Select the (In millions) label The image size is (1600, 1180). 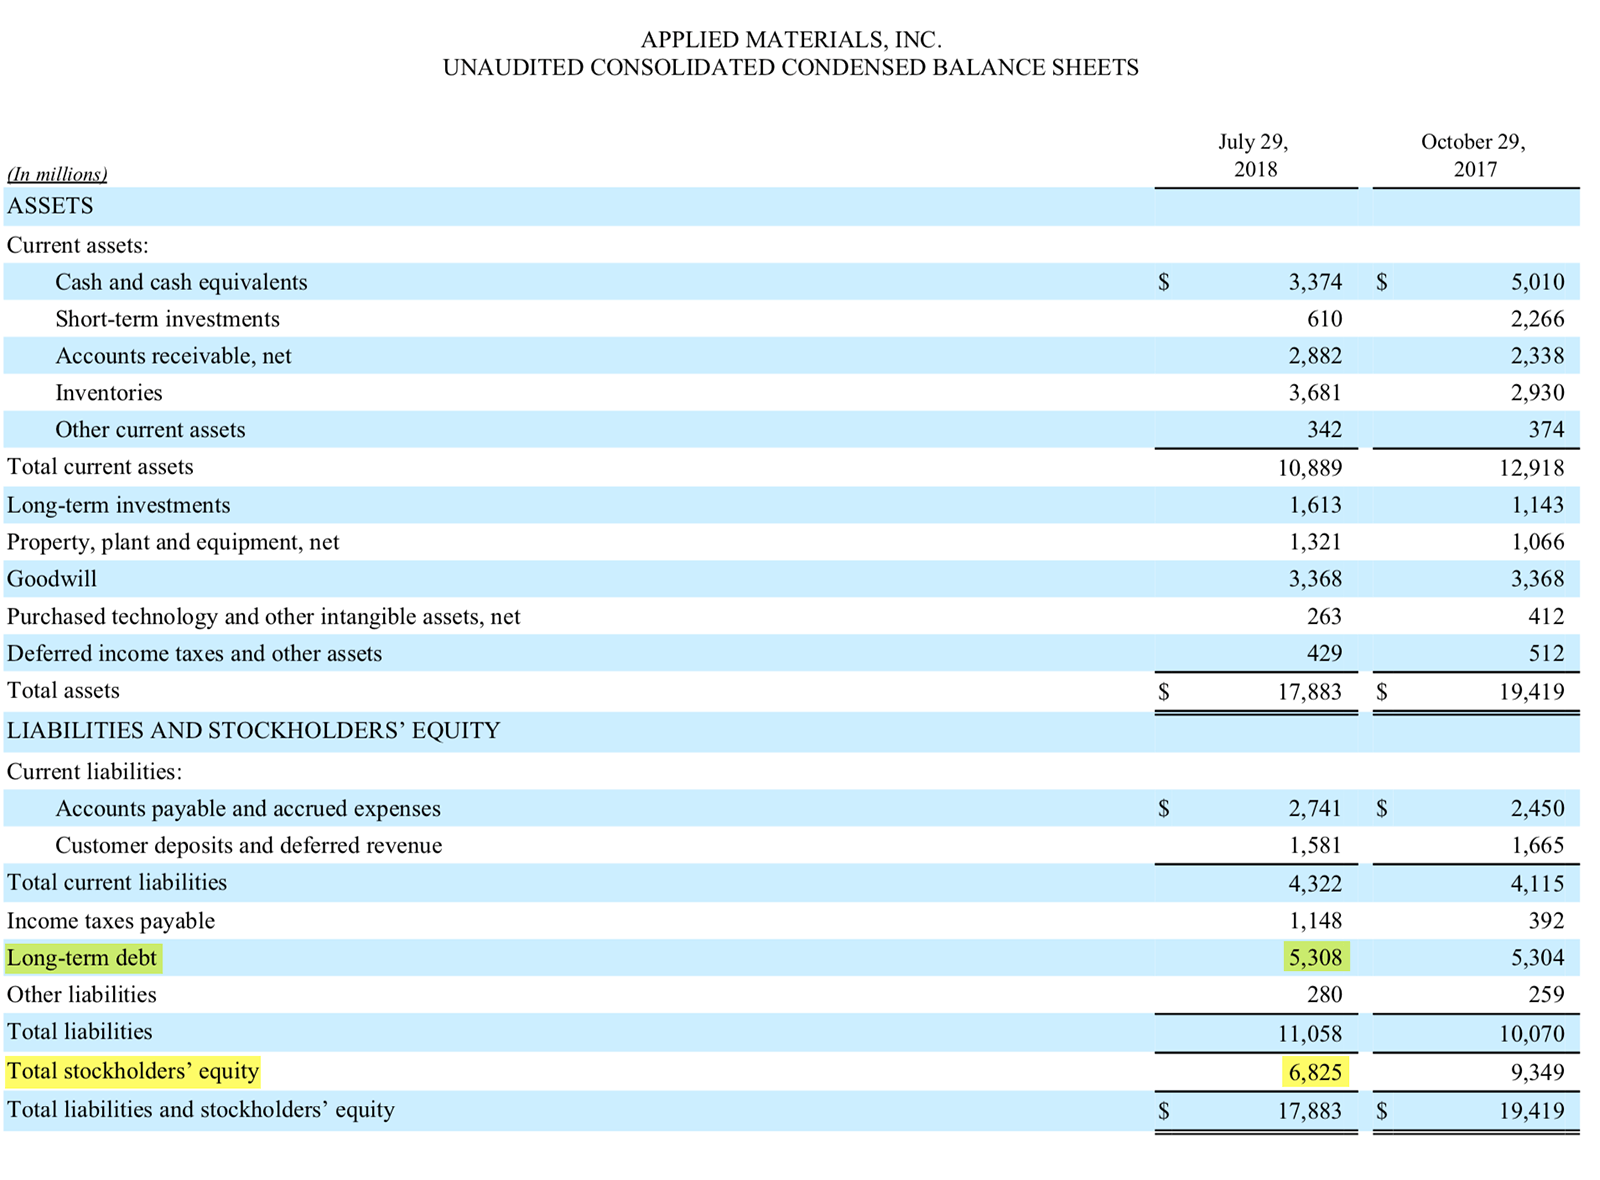[x=56, y=174]
